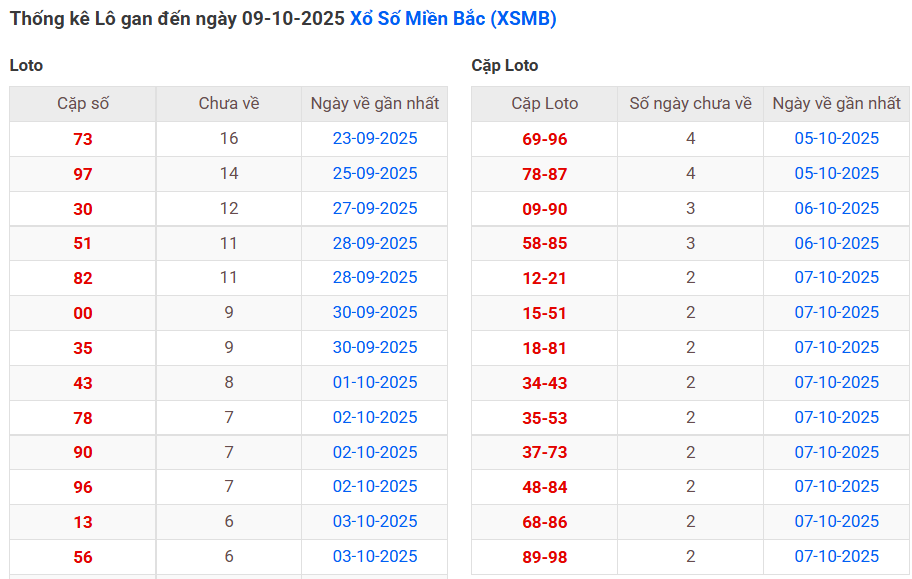
Task: Click the date 23-09-2025 link
Action: [x=375, y=139]
